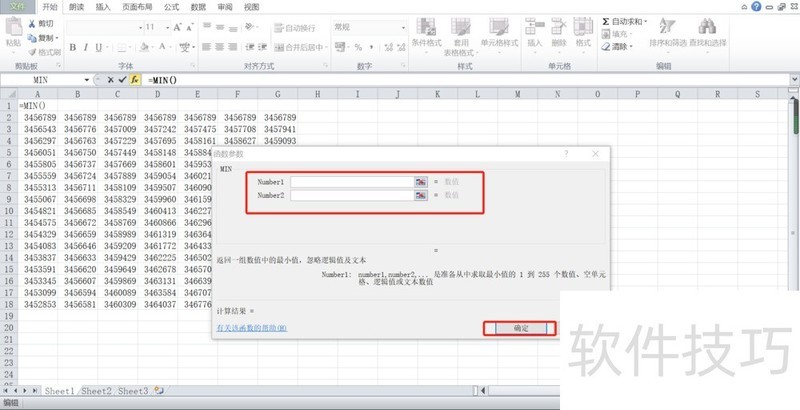Expand the Name Box dropdown showing MIN

click(x=87, y=78)
